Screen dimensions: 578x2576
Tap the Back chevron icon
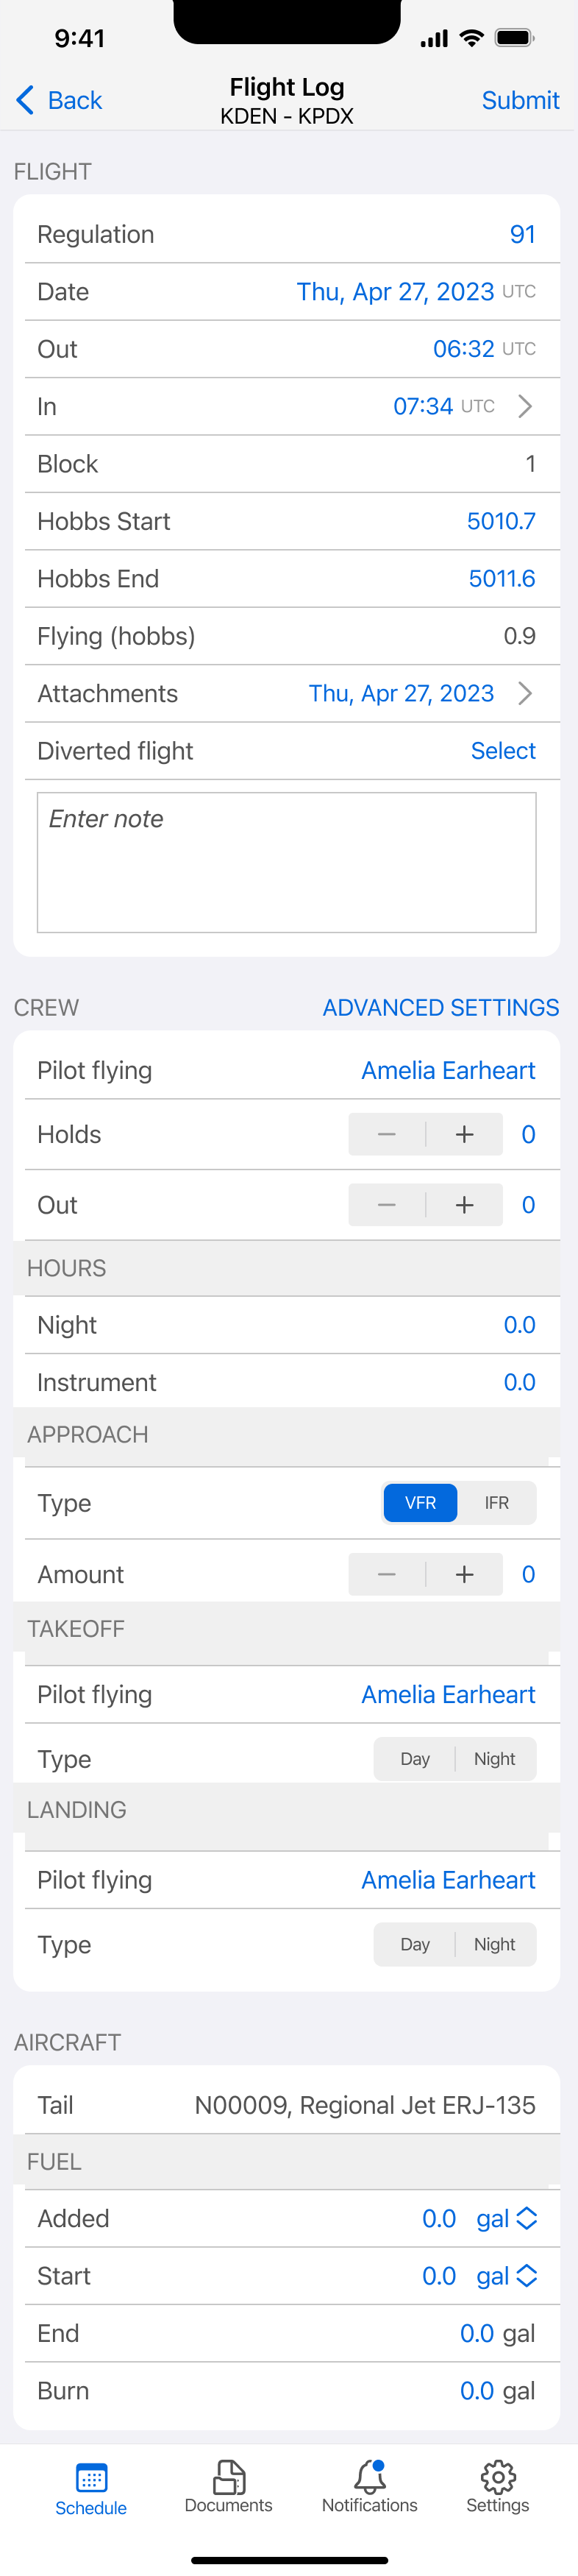26,100
